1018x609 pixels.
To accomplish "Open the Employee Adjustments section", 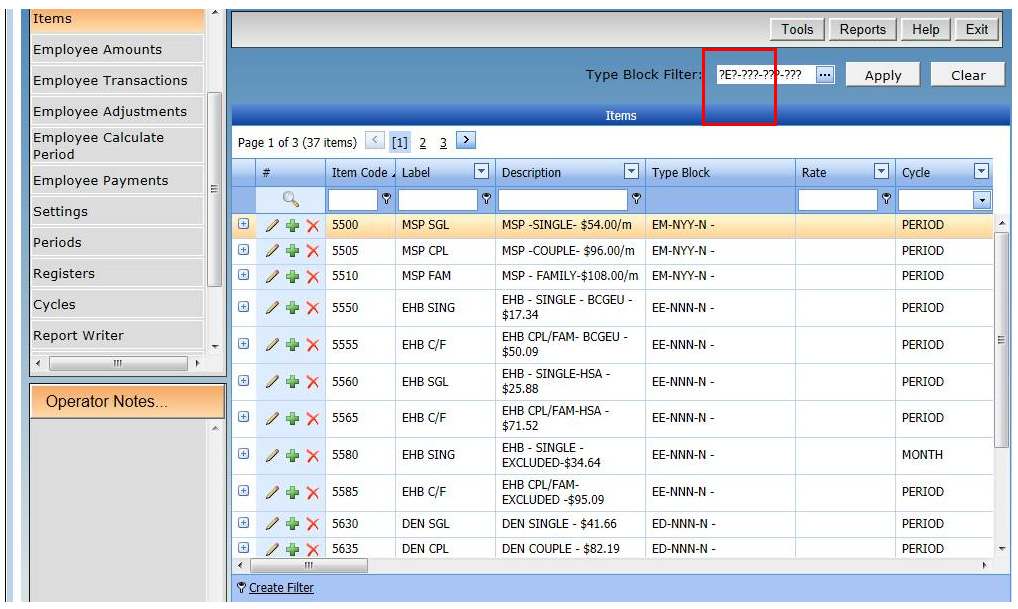I will (117, 112).
